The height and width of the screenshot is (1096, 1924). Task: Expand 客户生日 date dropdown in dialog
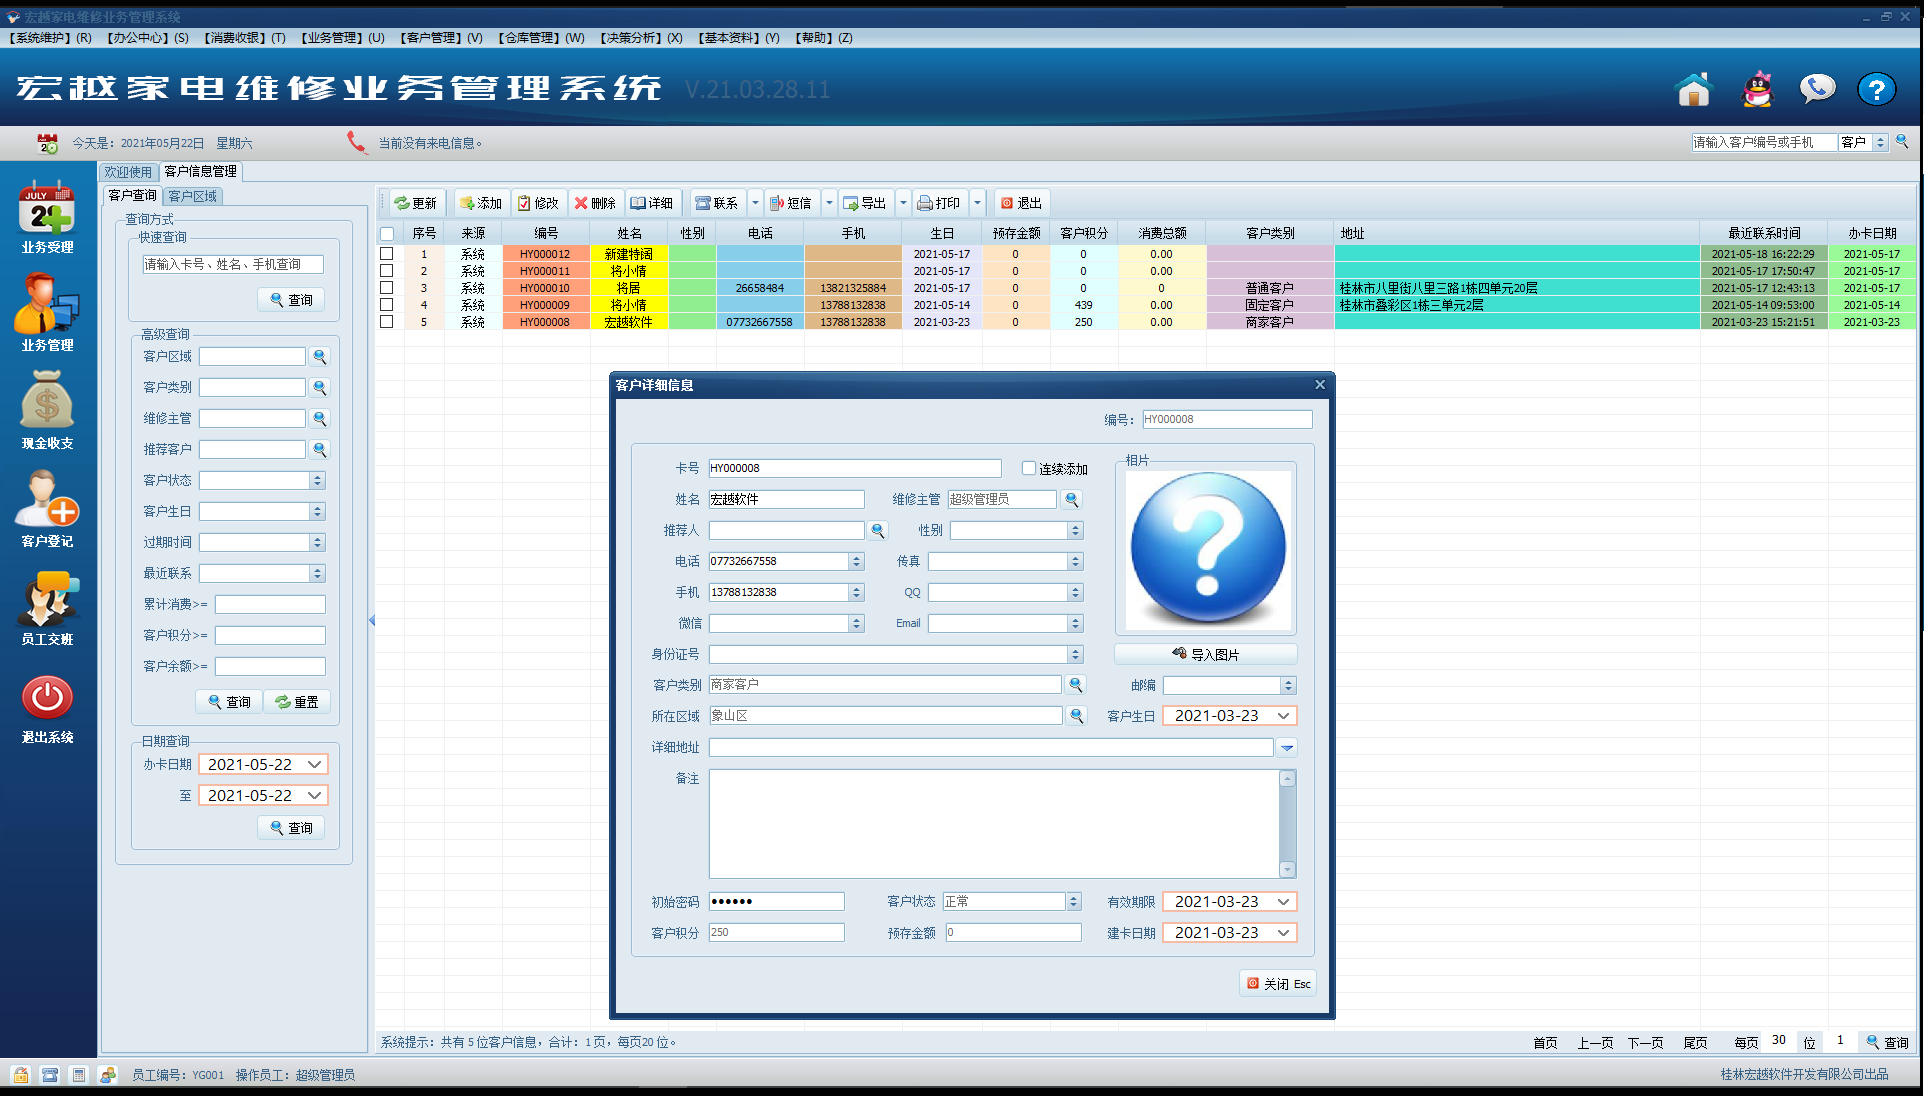(1283, 716)
